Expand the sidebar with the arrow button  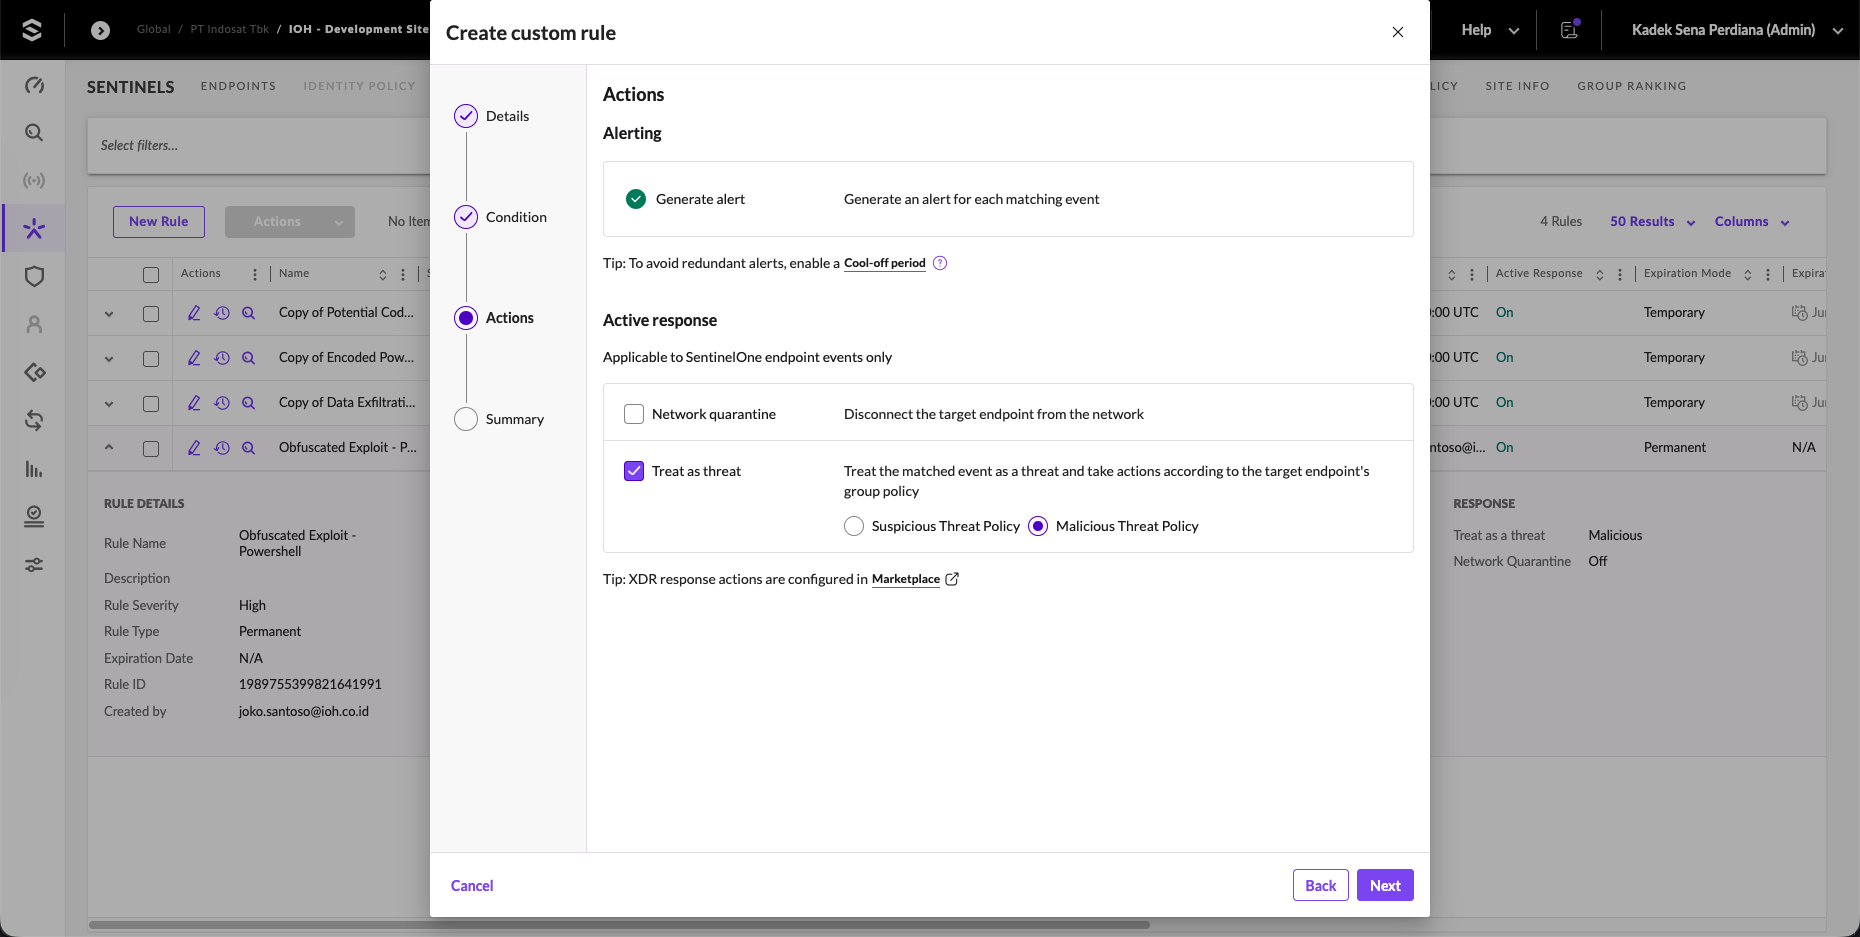[100, 30]
